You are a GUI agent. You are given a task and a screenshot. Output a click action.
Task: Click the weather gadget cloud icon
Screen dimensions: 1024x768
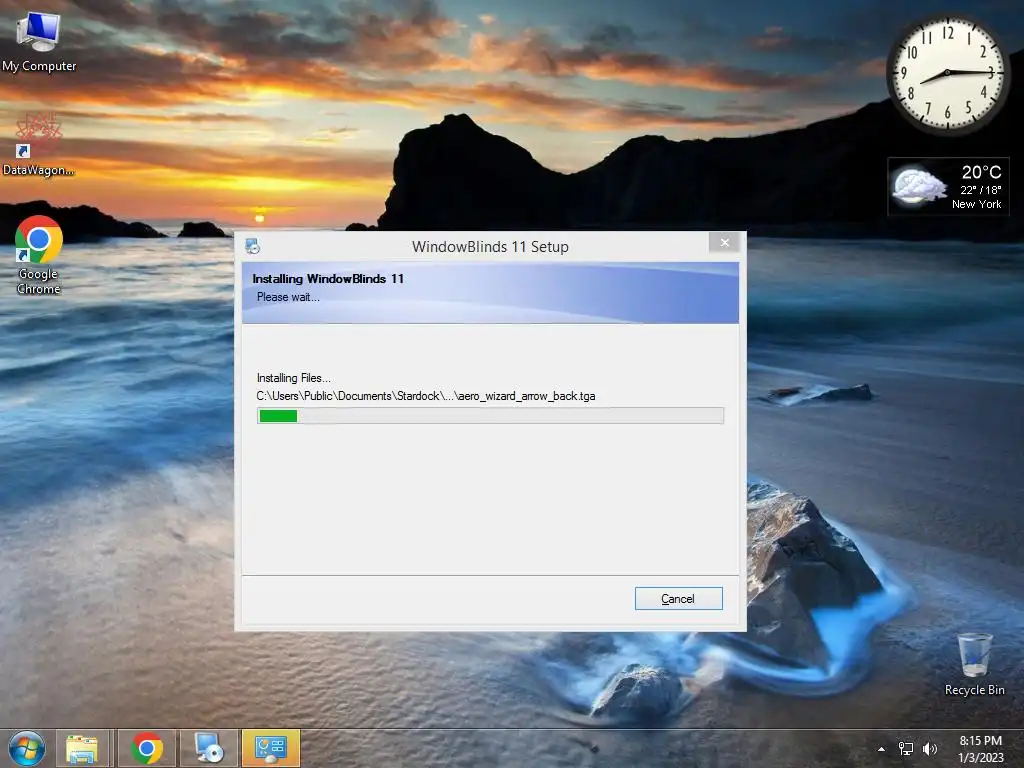pyautogui.click(x=919, y=186)
